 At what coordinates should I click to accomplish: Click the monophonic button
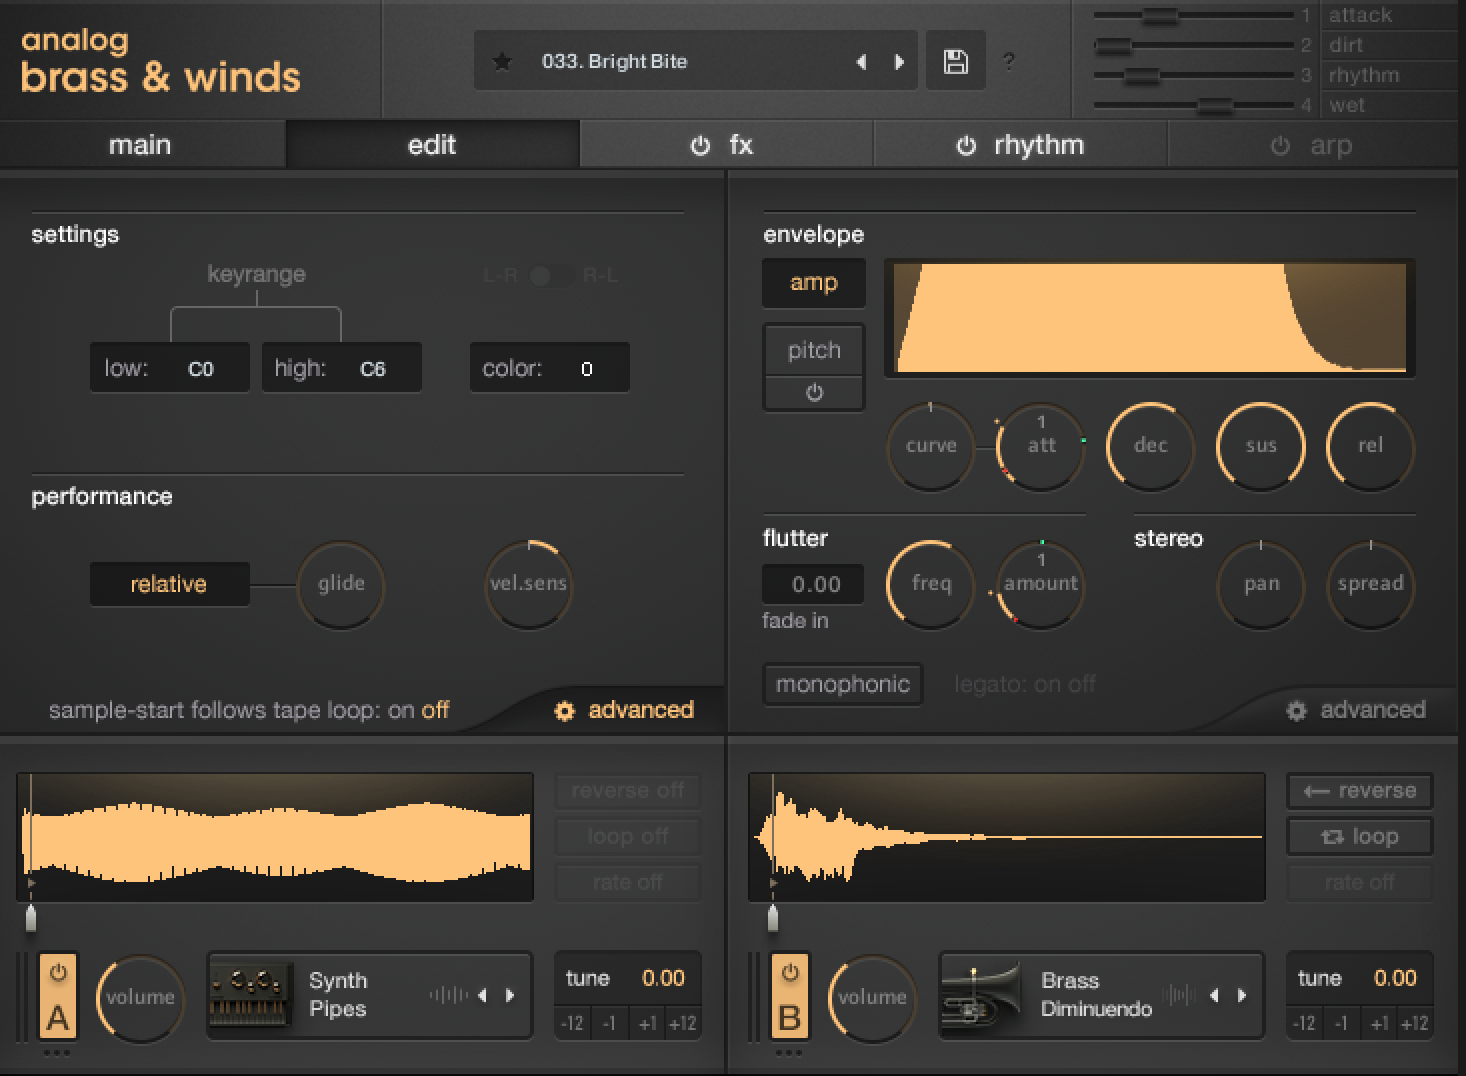(x=842, y=685)
